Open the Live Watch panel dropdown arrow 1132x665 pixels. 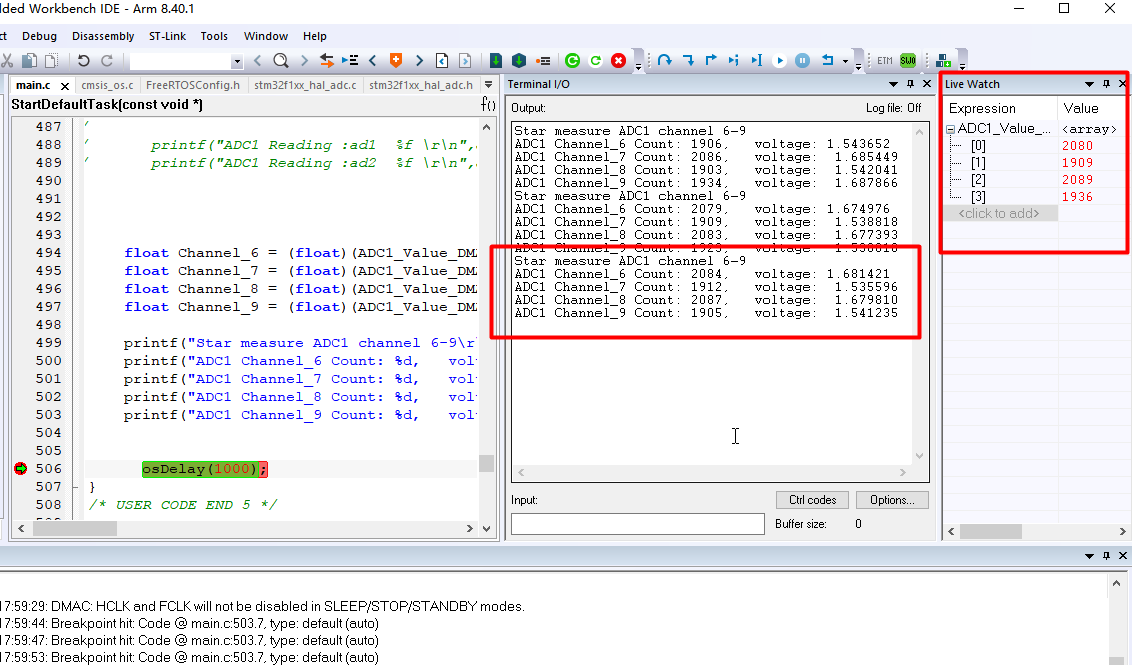tap(1090, 83)
